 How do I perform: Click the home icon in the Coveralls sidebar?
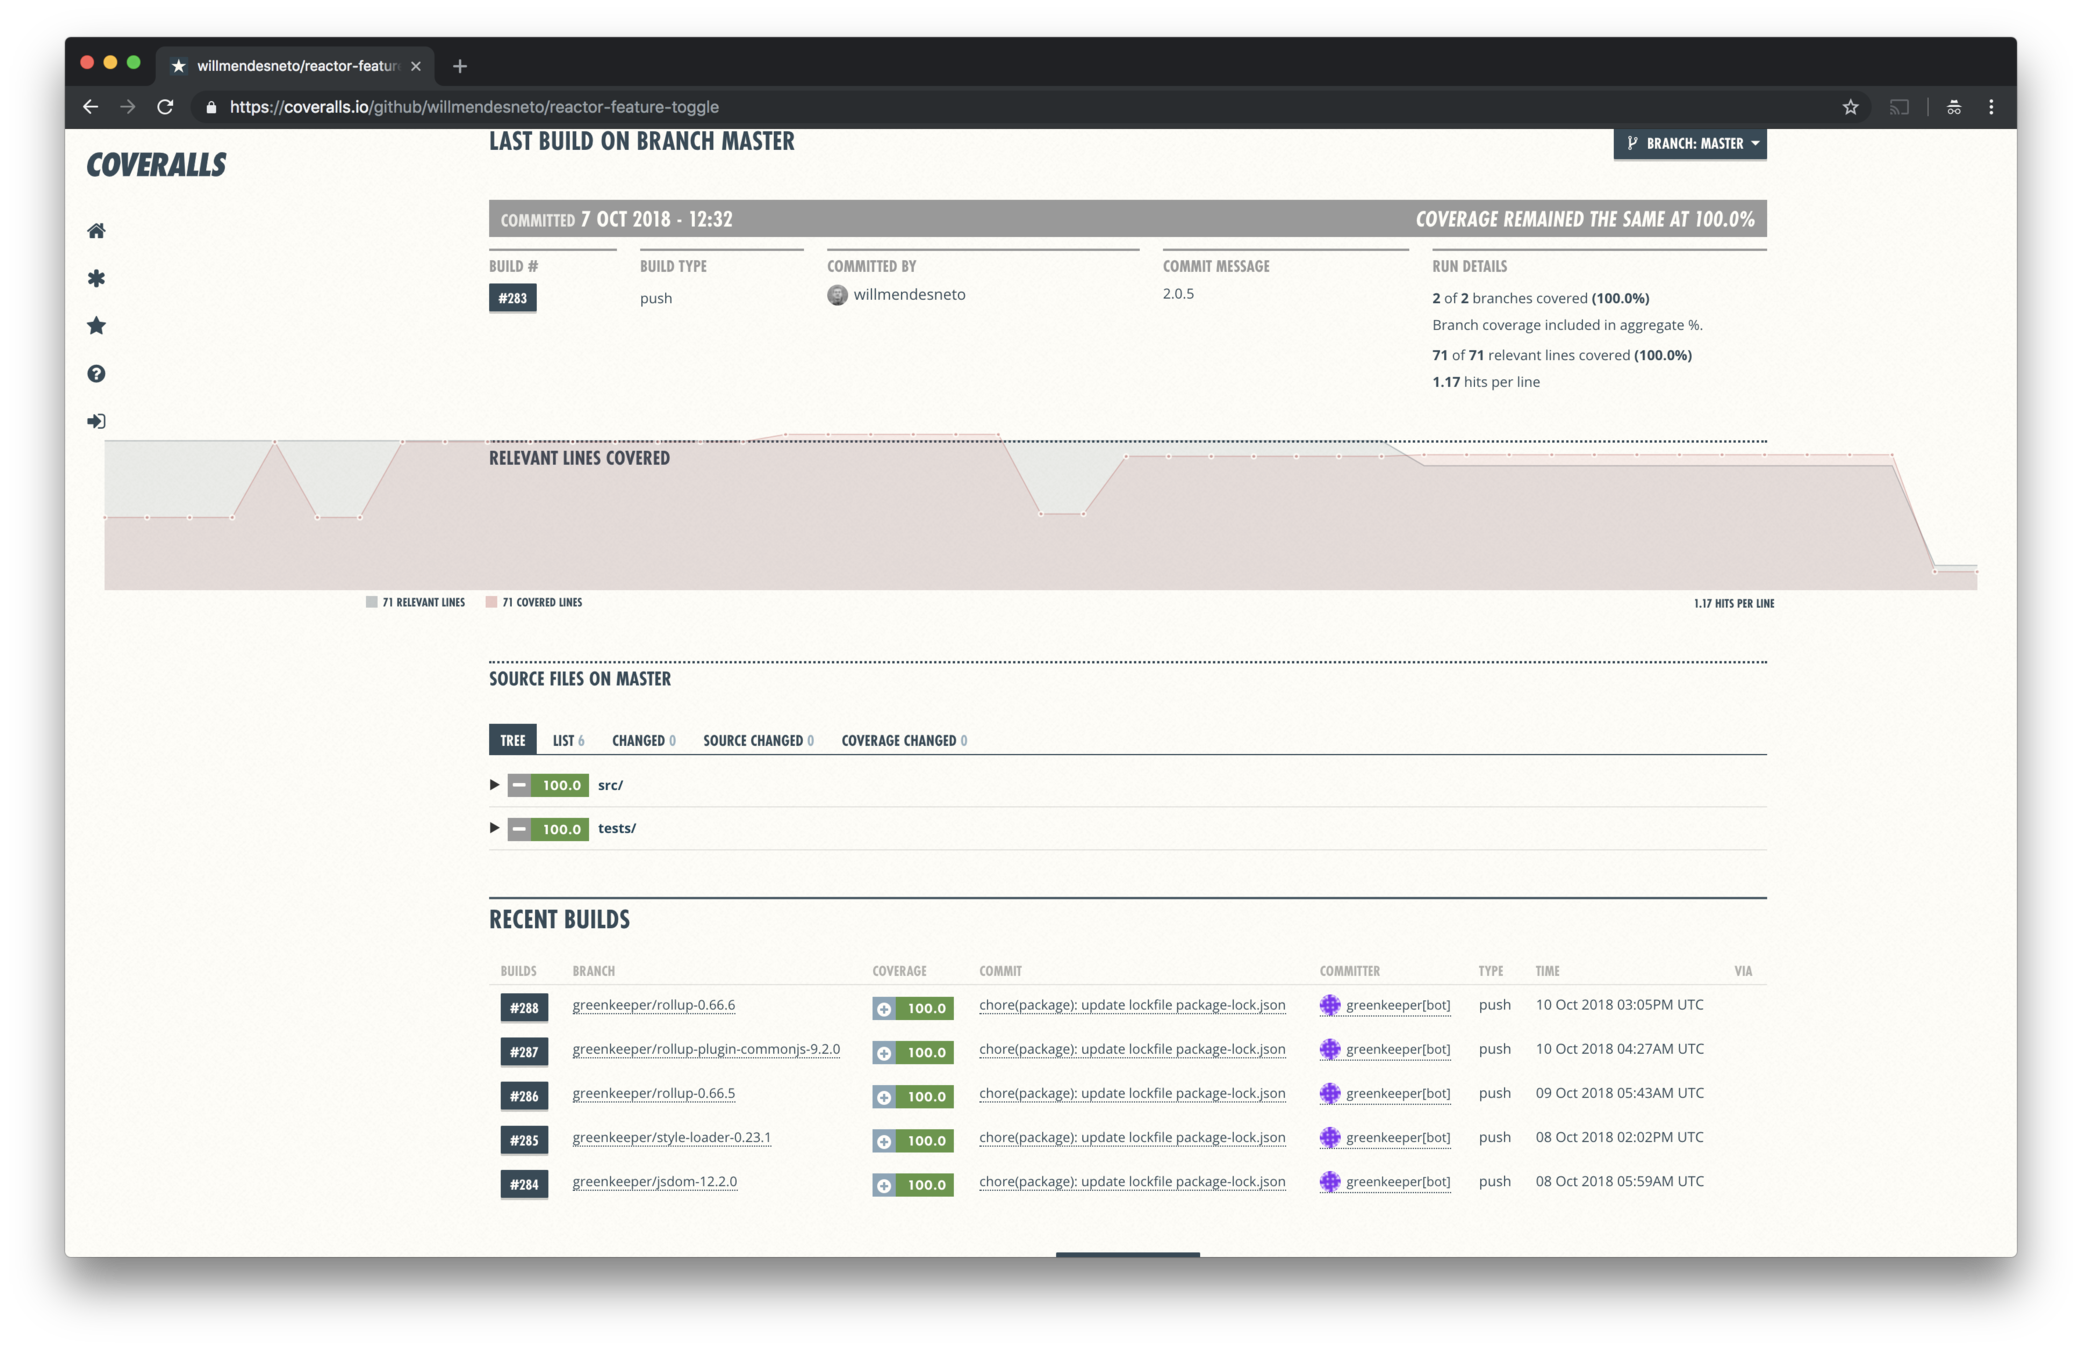(96, 231)
